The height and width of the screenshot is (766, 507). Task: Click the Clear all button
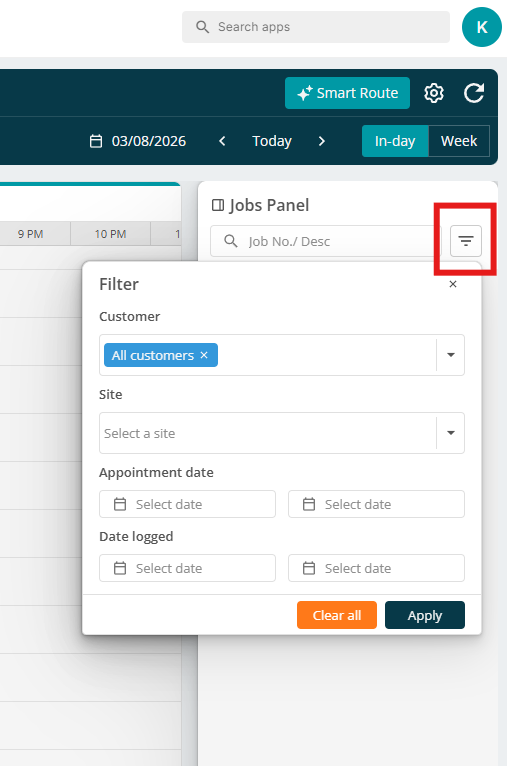click(x=337, y=615)
